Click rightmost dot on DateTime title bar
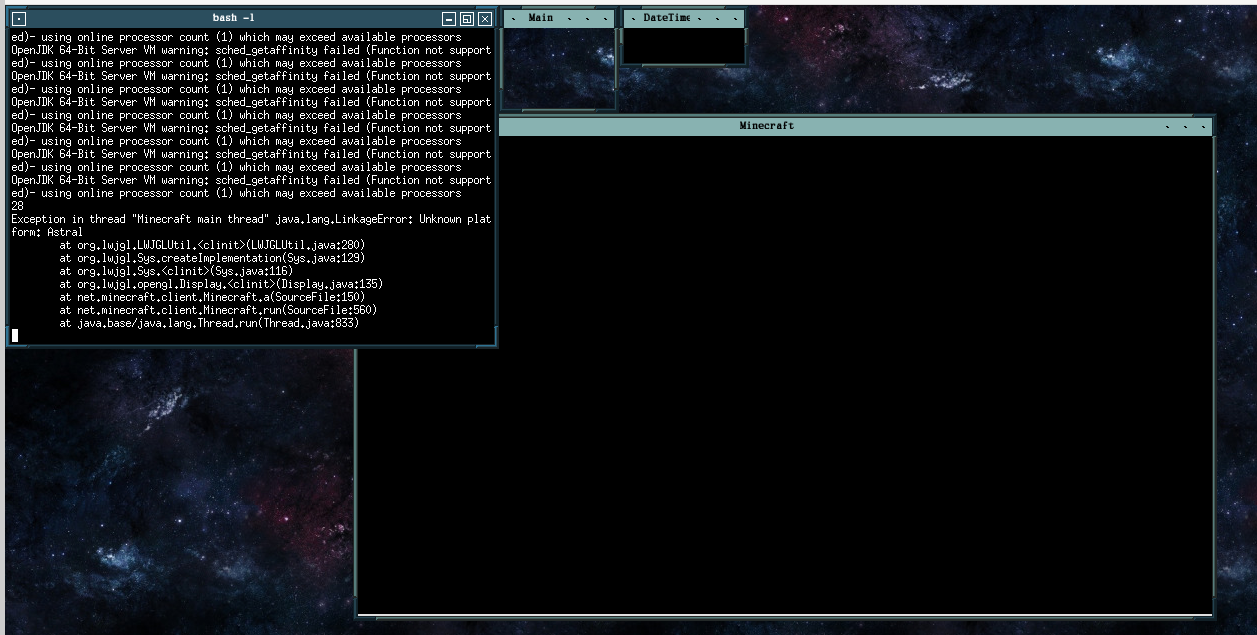 [736, 19]
